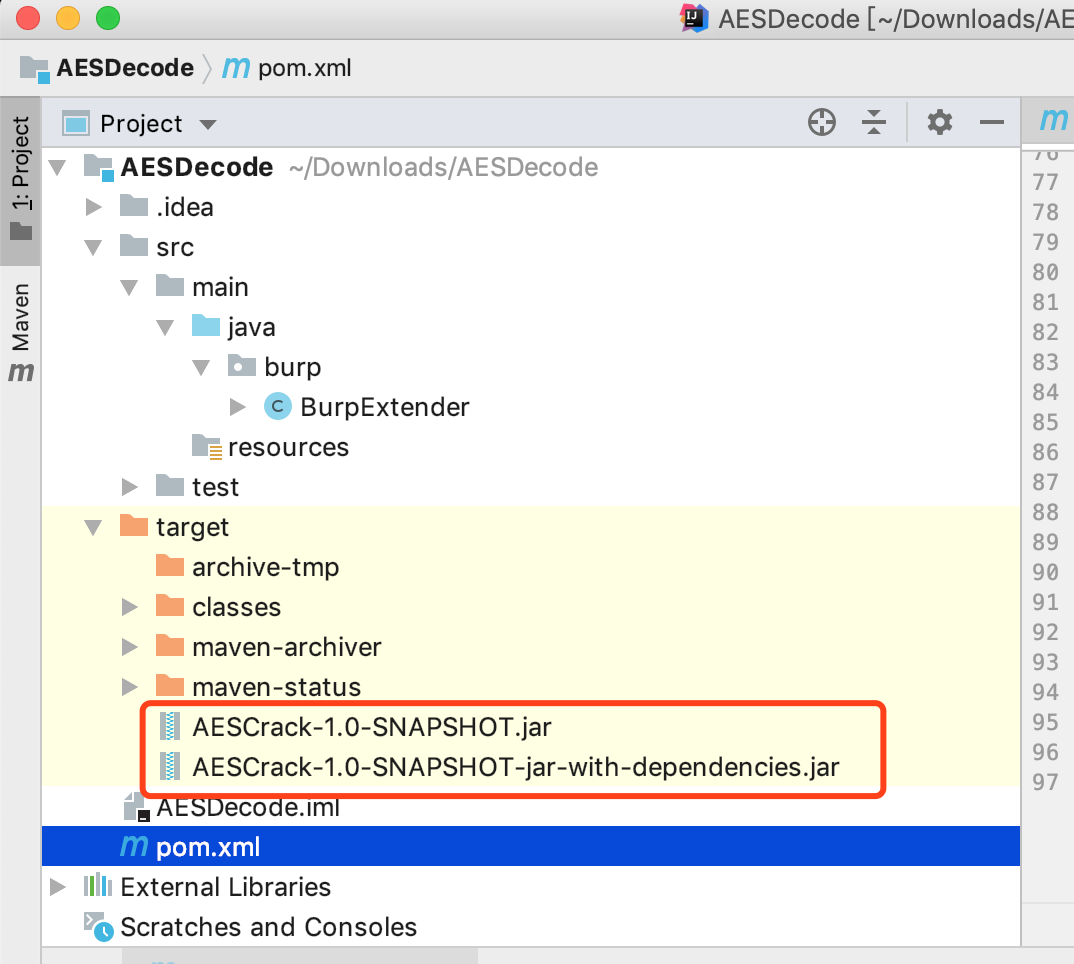Screen dimensions: 1074x964
Task: Select Scratches and Consoles label
Action: coord(268,927)
